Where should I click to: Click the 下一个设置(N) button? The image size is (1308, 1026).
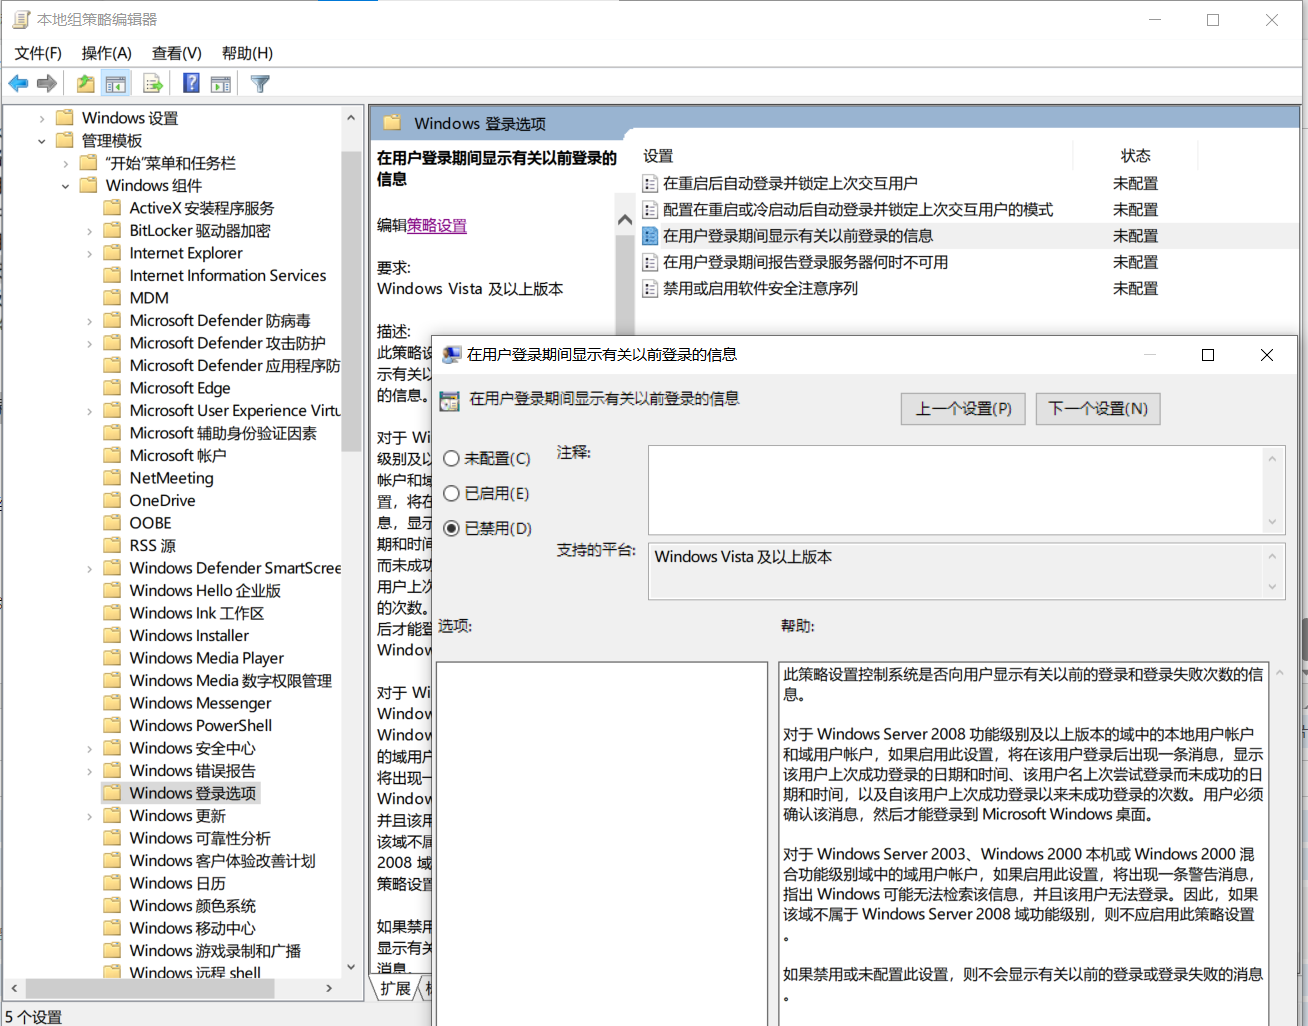[1098, 408]
